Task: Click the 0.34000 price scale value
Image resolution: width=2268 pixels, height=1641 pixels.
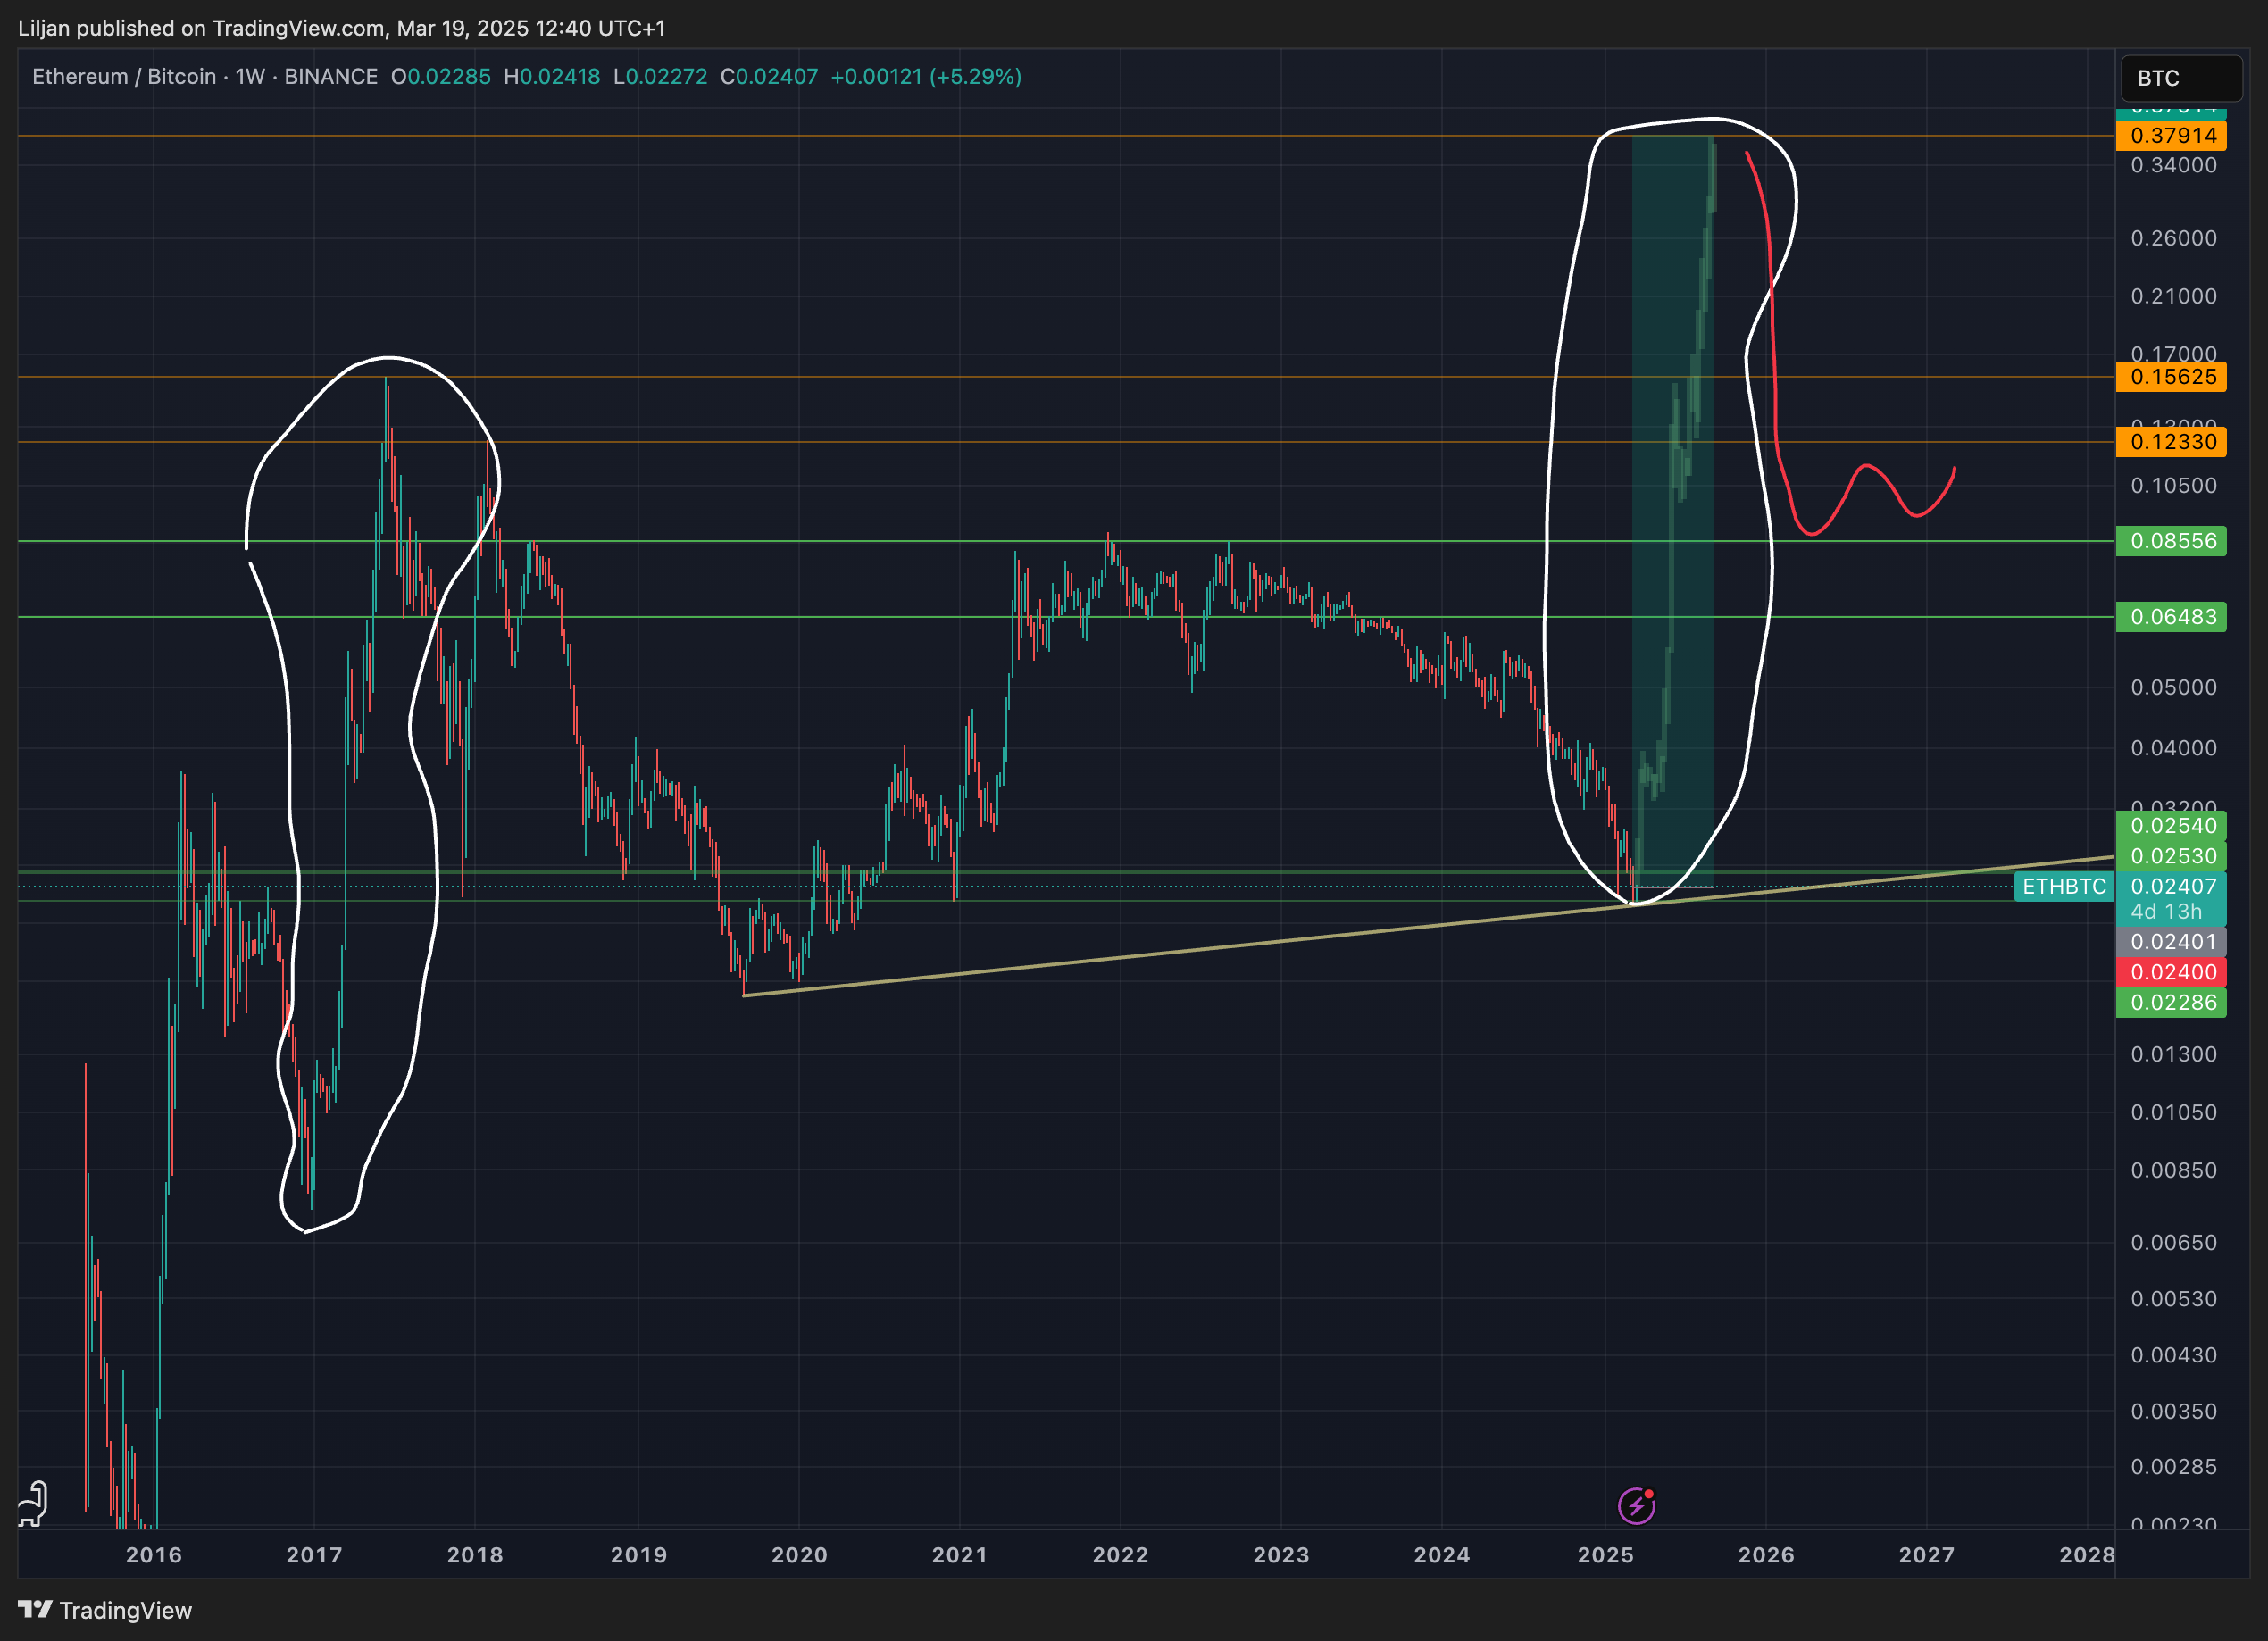Action: coord(2173,166)
